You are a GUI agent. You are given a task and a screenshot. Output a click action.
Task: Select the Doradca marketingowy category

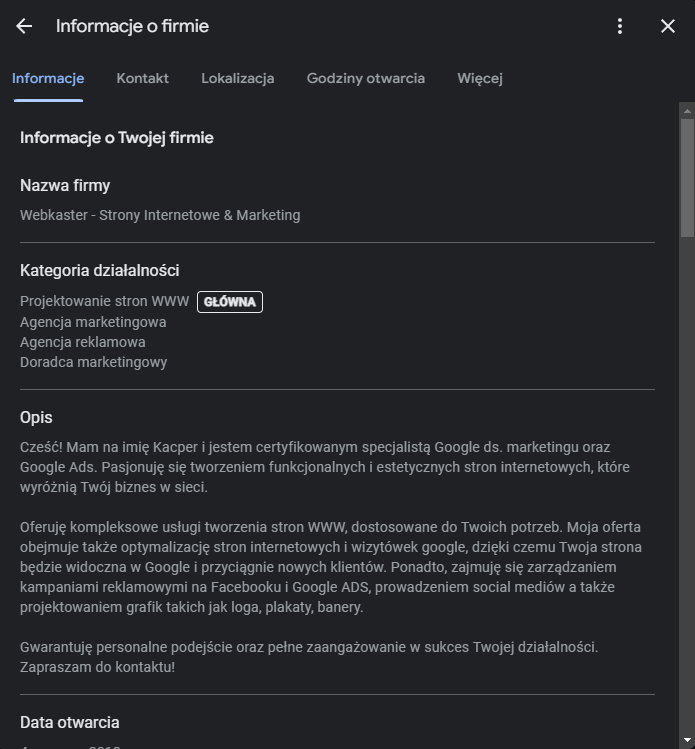[93, 362]
